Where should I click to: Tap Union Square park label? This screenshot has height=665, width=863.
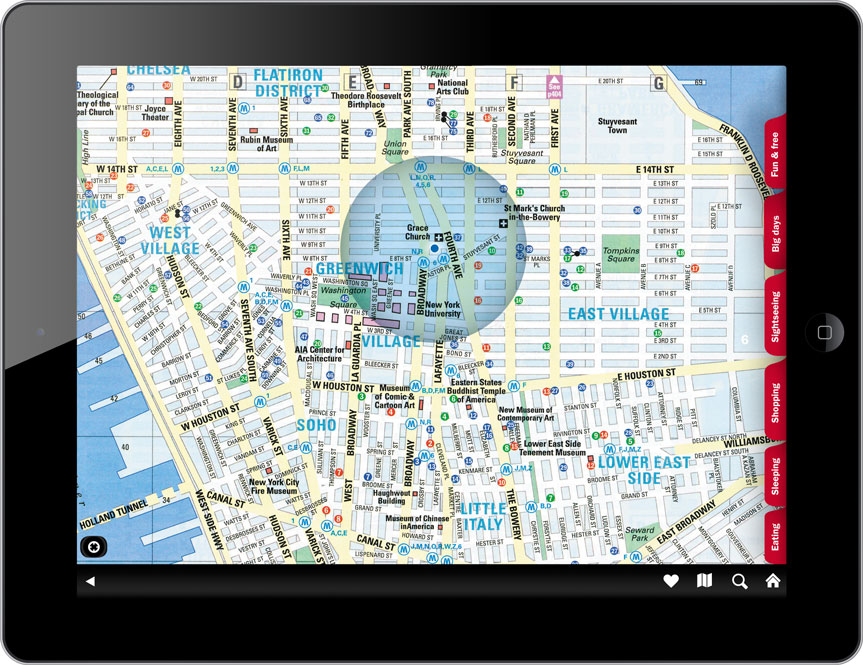pyautogui.click(x=395, y=148)
